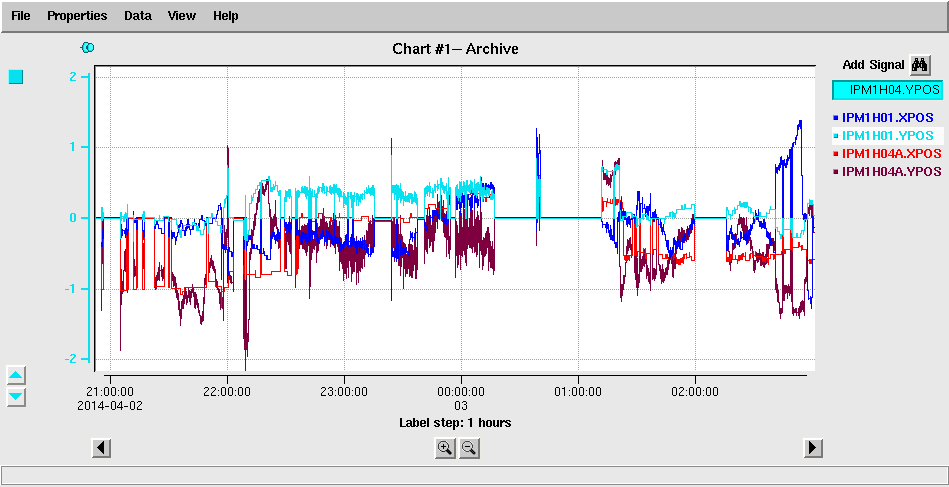Click the red color marker beside IPM1H04A.XPOS

836,153
